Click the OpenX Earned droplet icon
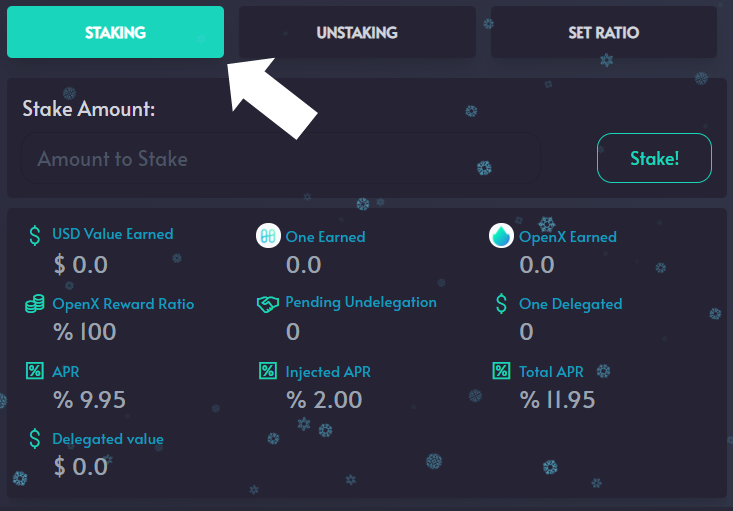The image size is (733, 511). click(x=501, y=236)
